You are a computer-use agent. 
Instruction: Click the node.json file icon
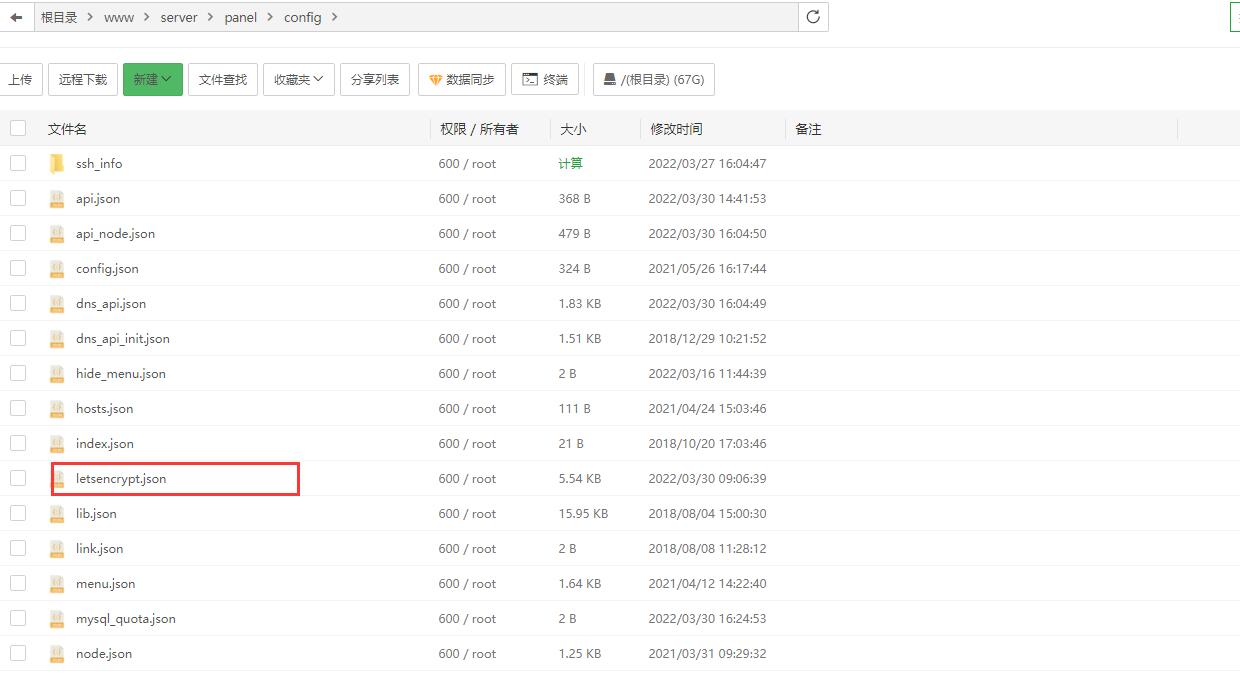(57, 654)
